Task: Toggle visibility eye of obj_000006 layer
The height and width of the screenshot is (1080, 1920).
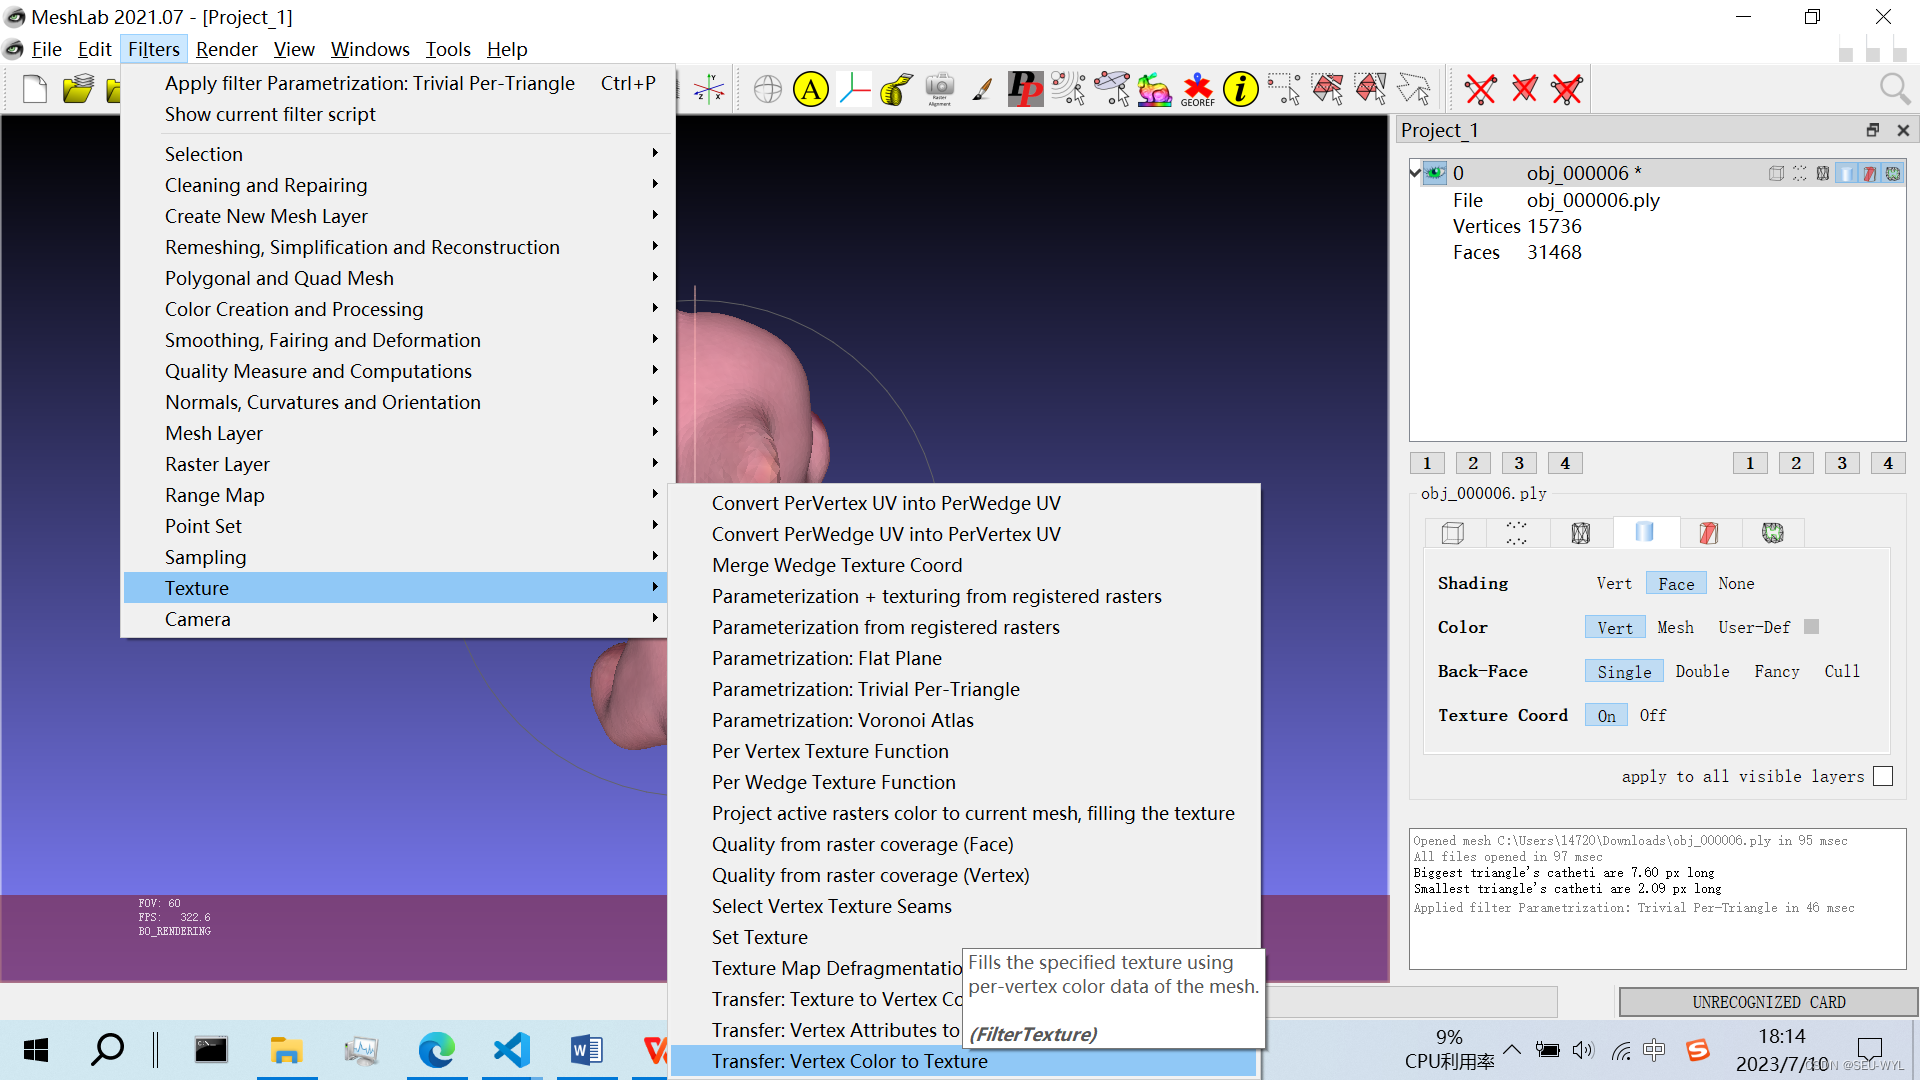Action: click(x=1435, y=173)
